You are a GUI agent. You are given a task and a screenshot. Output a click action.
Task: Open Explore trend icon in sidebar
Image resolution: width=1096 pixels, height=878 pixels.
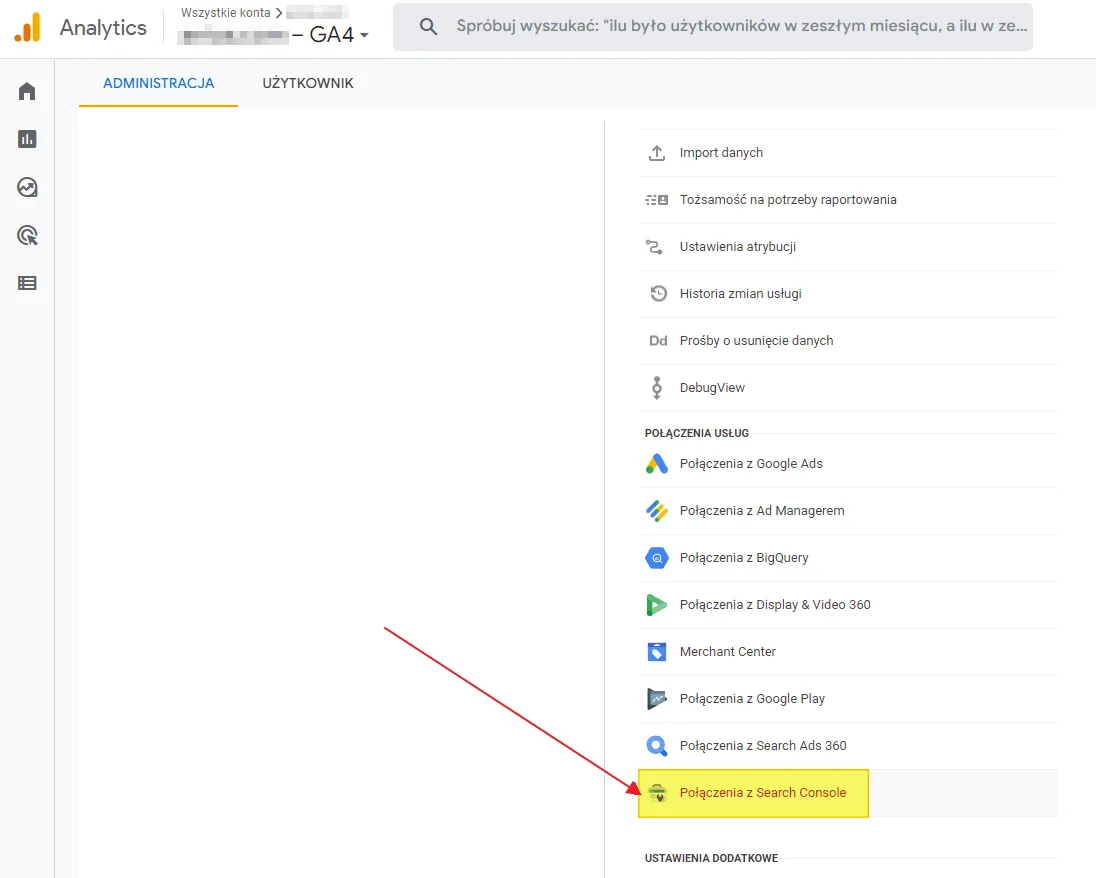click(27, 187)
